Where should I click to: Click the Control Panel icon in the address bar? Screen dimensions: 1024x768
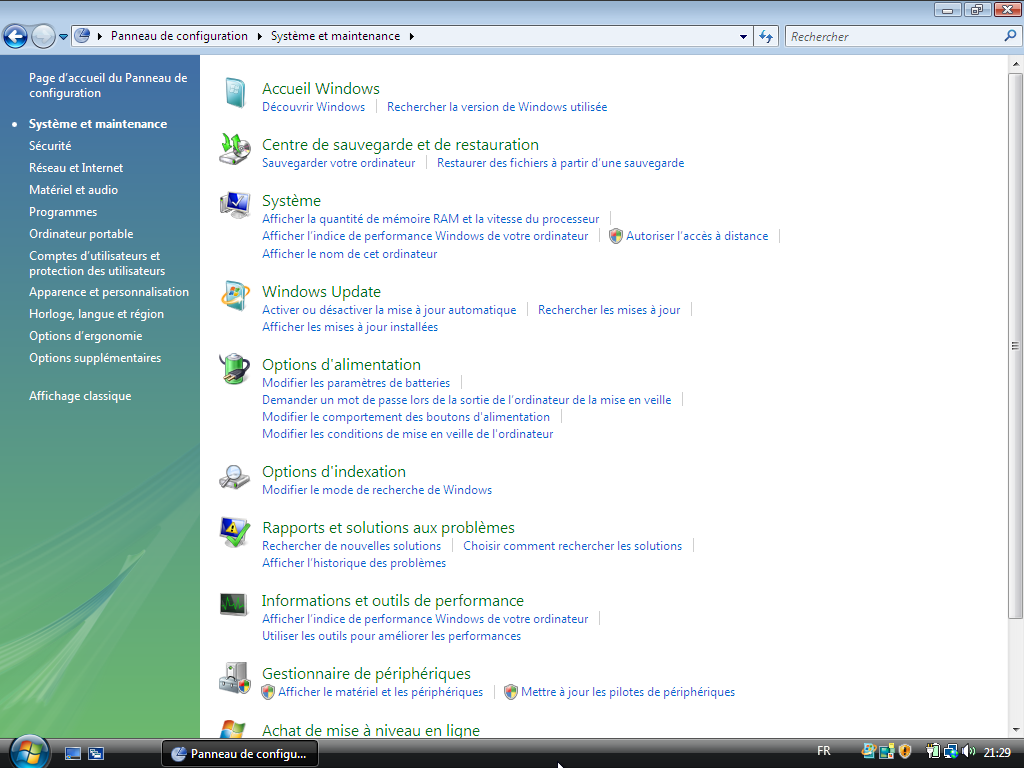point(82,36)
